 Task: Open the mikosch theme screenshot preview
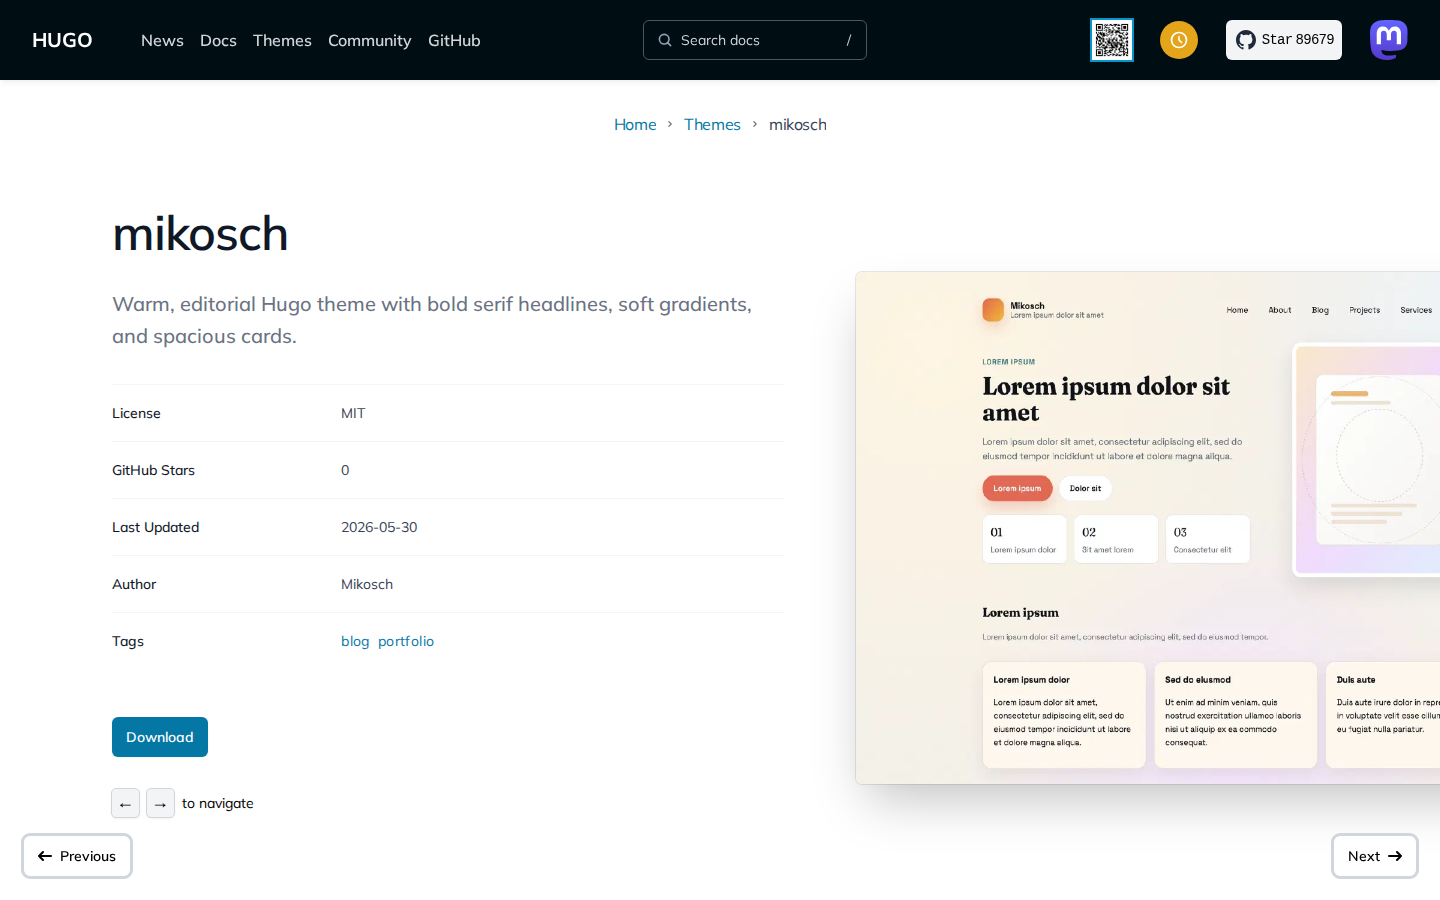(1148, 528)
